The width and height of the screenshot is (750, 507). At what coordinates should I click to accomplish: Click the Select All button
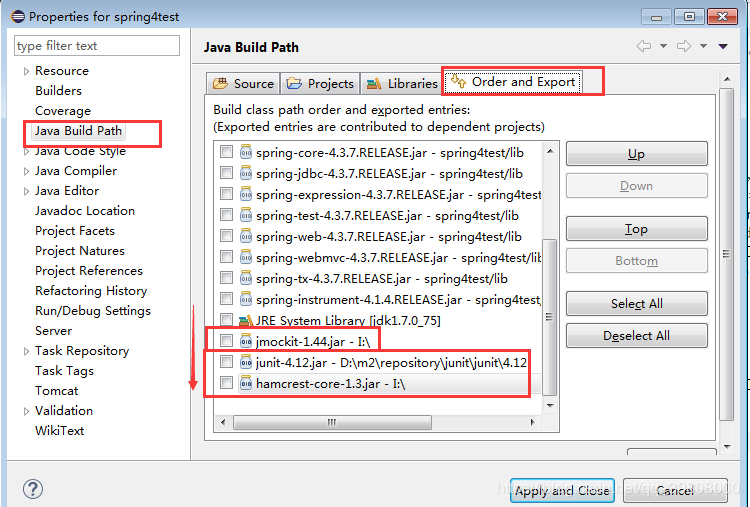(637, 303)
